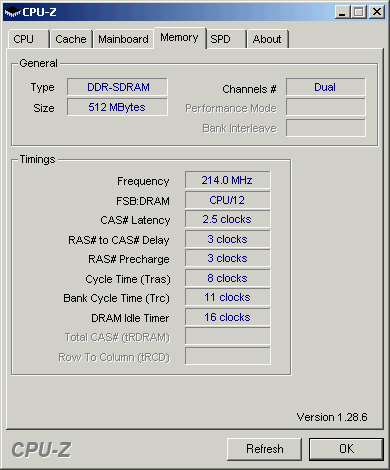Image resolution: width=390 pixels, height=470 pixels.
Task: Click the RAS# to CAS# Delay value field
Action: coord(228,239)
